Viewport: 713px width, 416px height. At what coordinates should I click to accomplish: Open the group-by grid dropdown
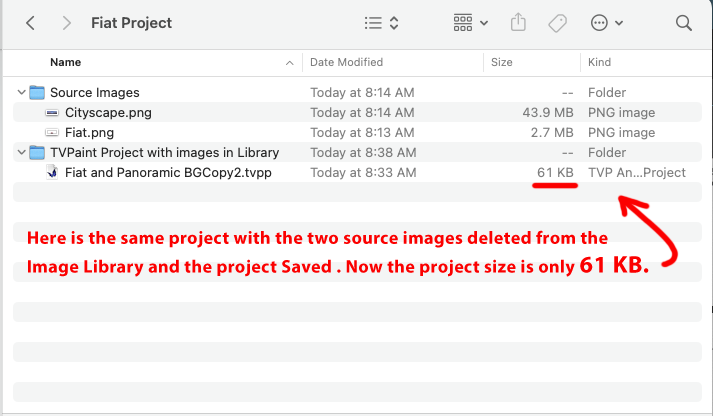click(x=471, y=23)
